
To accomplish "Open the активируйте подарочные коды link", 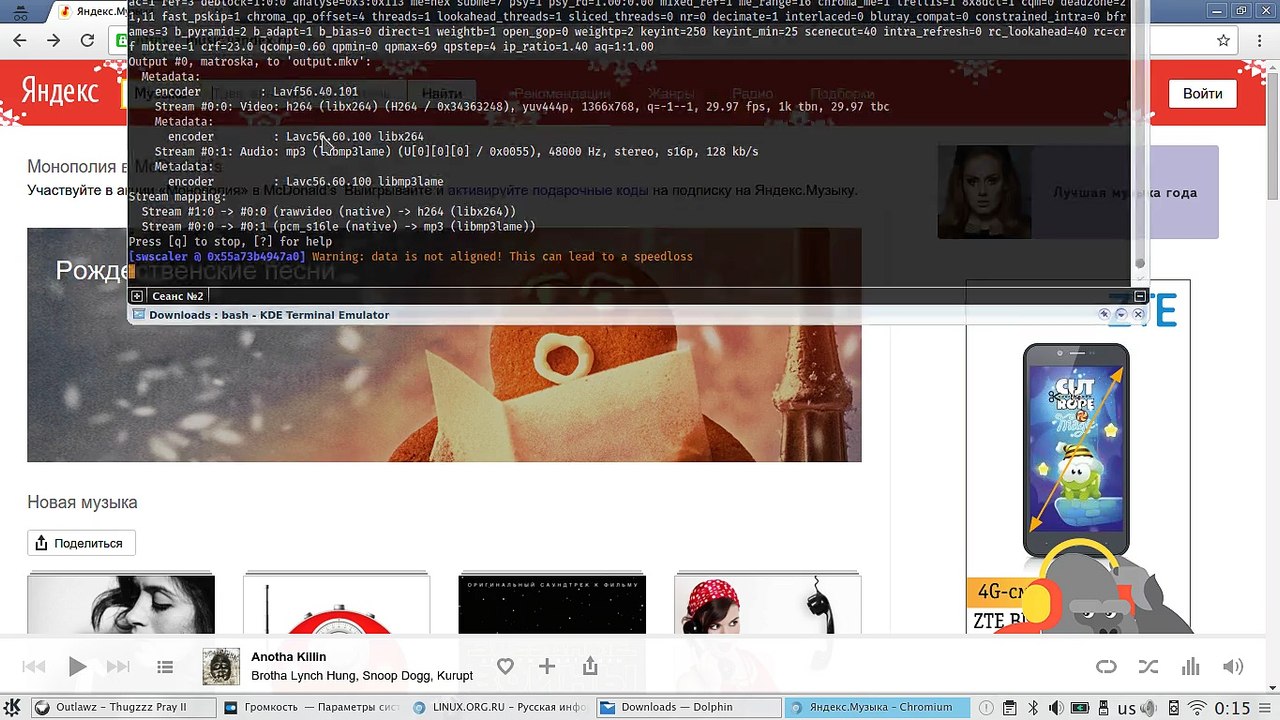I will 548,190.
